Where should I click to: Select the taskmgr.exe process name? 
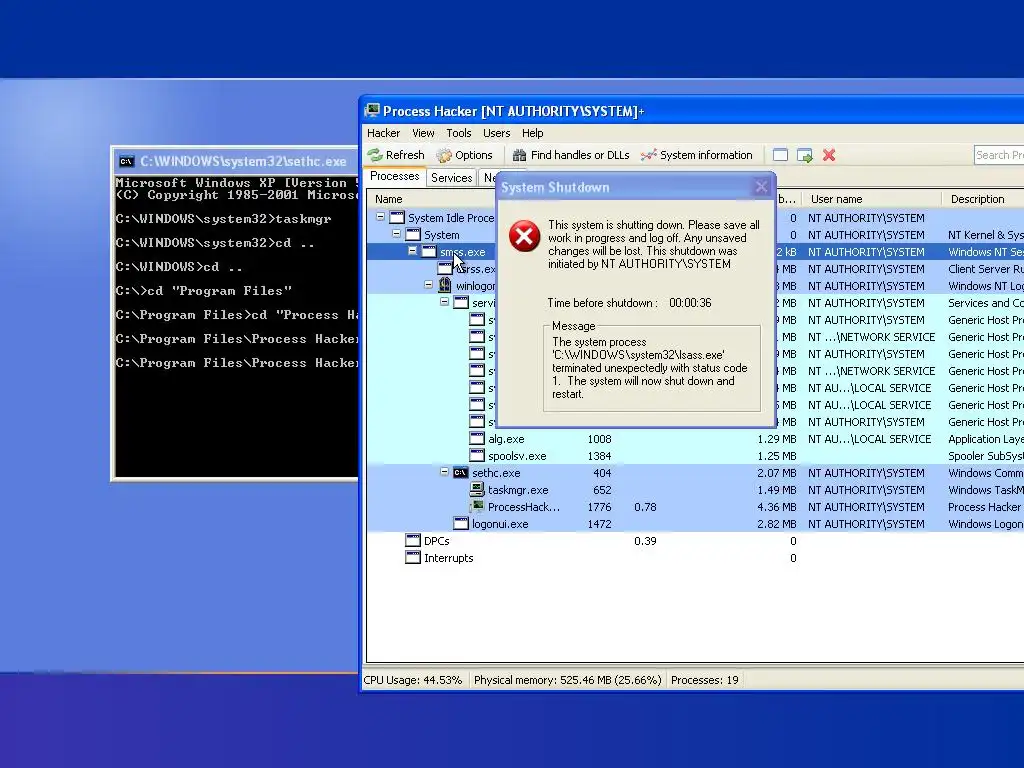pyautogui.click(x=518, y=490)
